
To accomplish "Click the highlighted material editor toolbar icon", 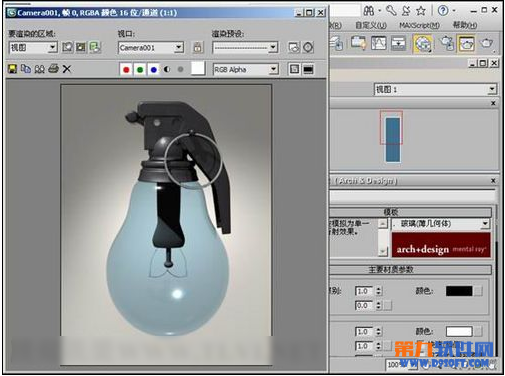I will [x=423, y=43].
